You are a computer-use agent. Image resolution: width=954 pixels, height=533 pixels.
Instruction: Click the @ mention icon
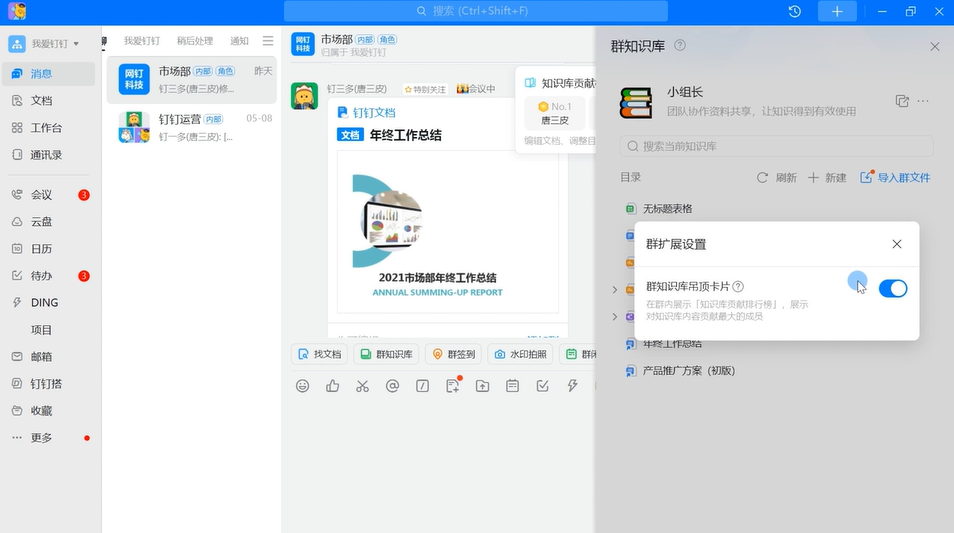click(392, 386)
